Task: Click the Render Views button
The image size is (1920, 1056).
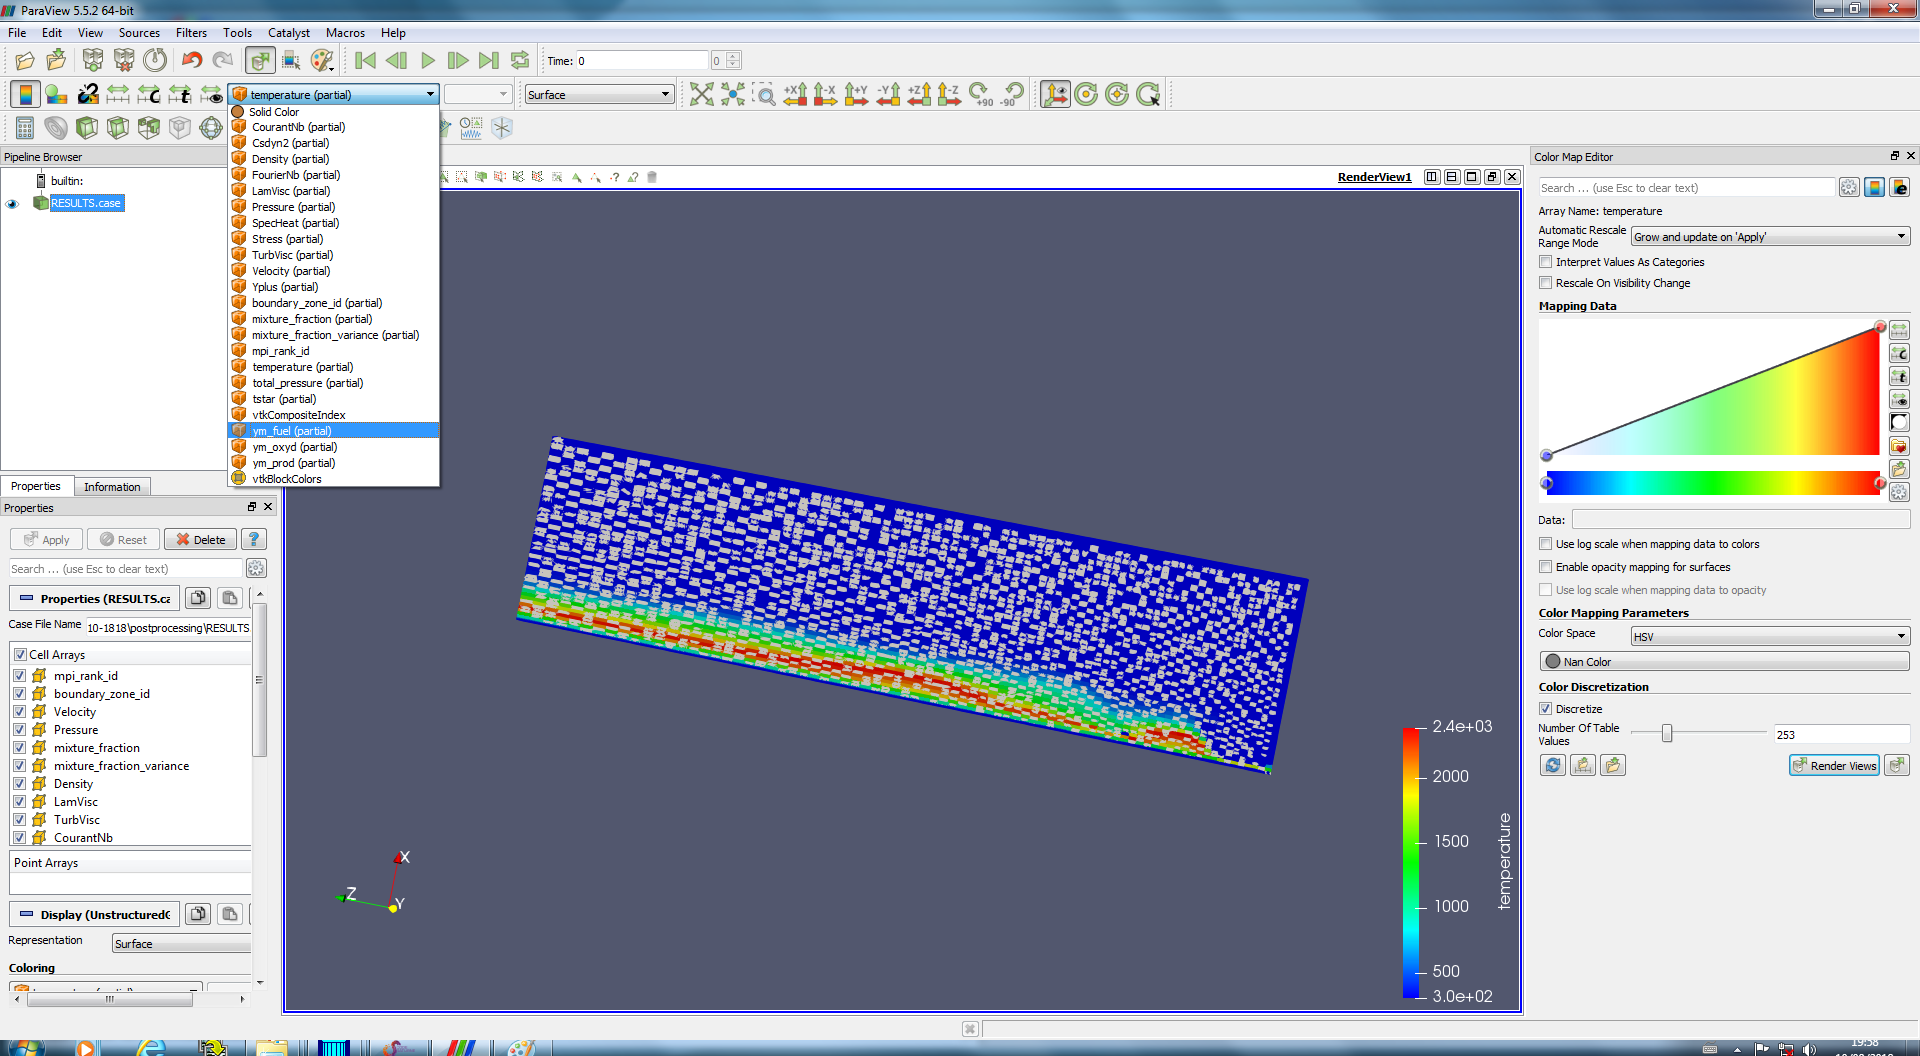Action: point(1834,766)
